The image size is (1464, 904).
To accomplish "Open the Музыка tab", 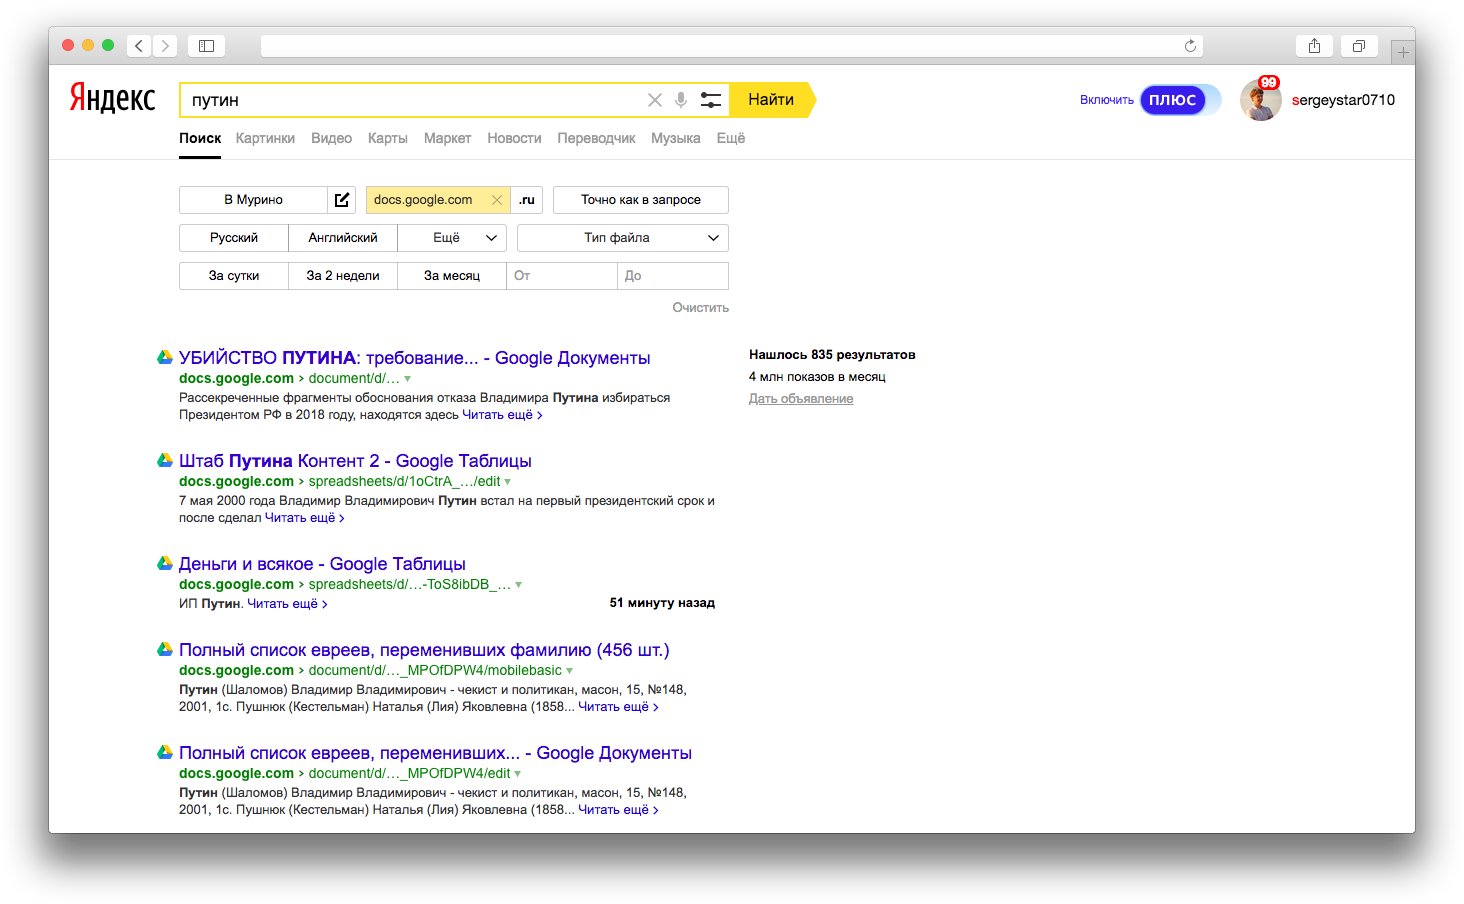I will [675, 138].
